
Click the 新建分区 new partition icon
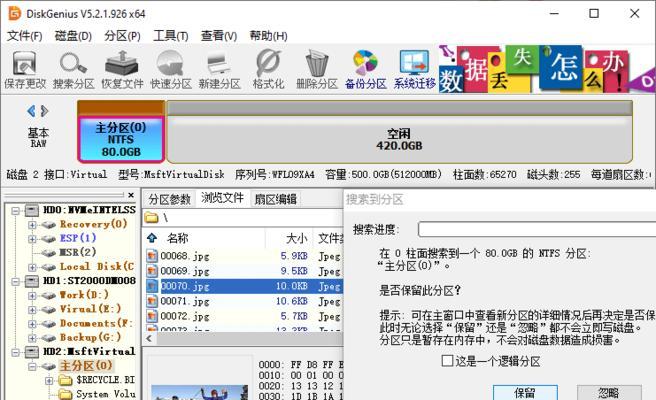click(x=219, y=69)
